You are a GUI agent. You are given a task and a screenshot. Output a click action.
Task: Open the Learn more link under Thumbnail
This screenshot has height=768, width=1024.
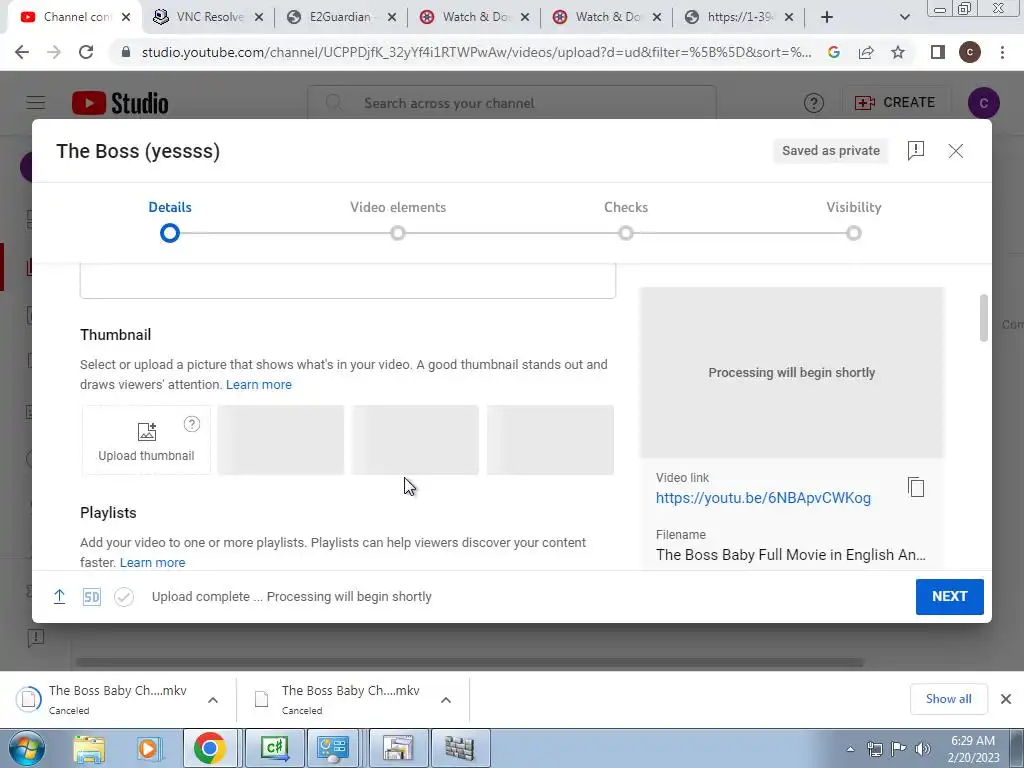pyautogui.click(x=259, y=385)
